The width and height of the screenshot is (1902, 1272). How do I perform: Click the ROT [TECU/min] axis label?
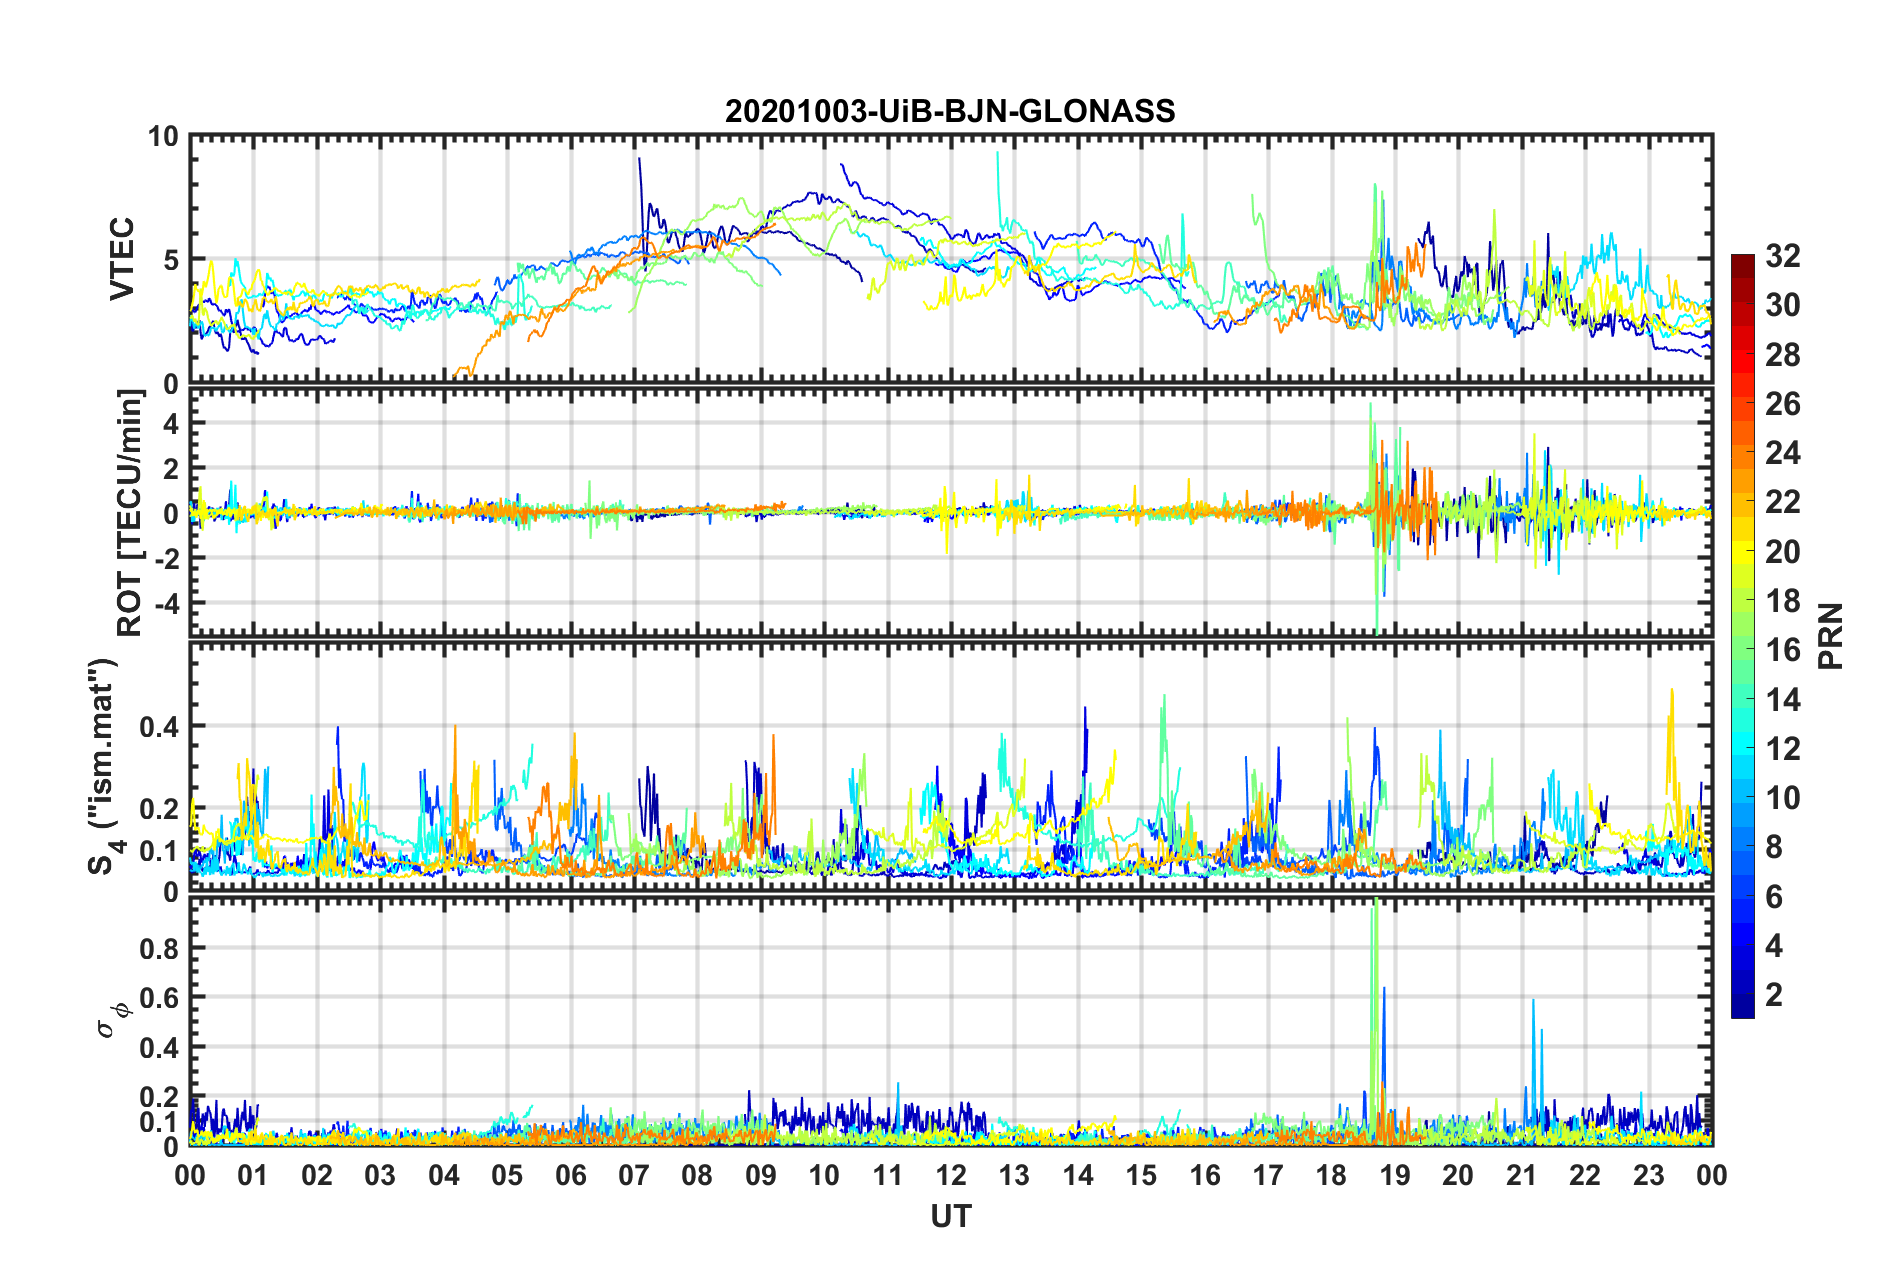click(x=129, y=513)
